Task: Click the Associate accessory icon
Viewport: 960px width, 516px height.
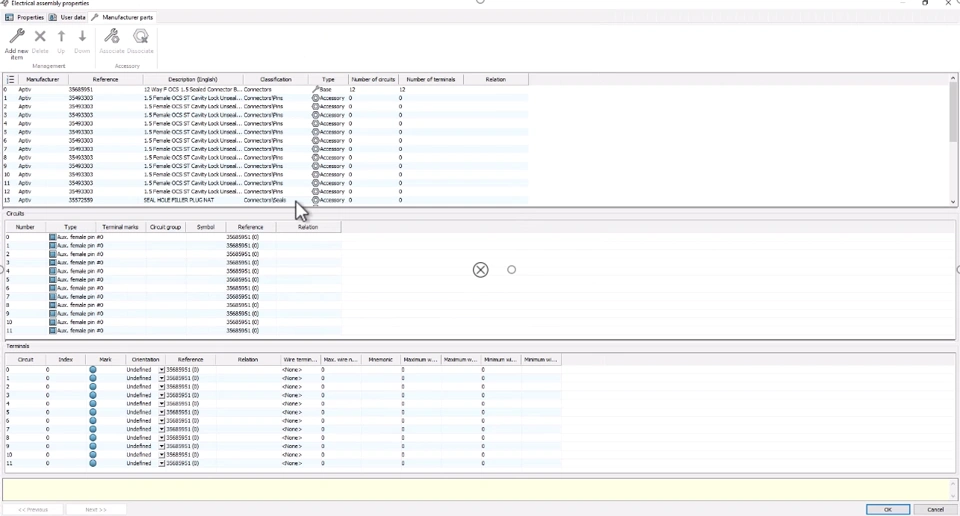Action: point(111,37)
